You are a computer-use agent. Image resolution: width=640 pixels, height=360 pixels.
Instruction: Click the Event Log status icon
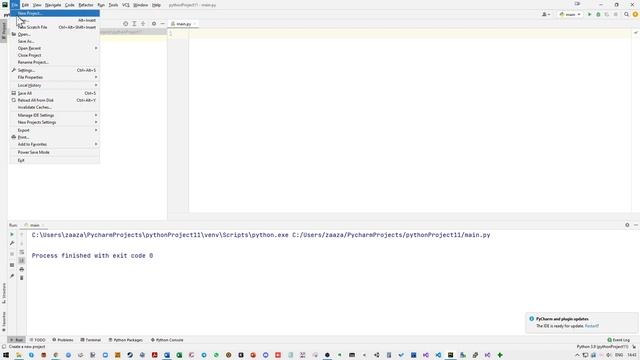point(619,340)
